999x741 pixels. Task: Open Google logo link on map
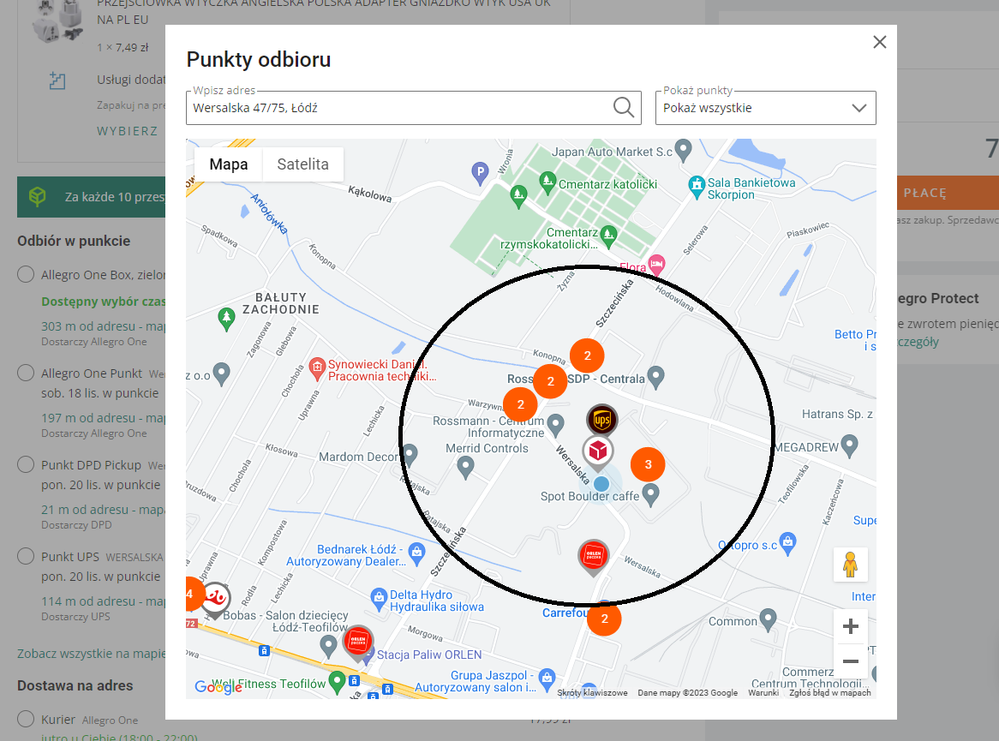tap(218, 687)
